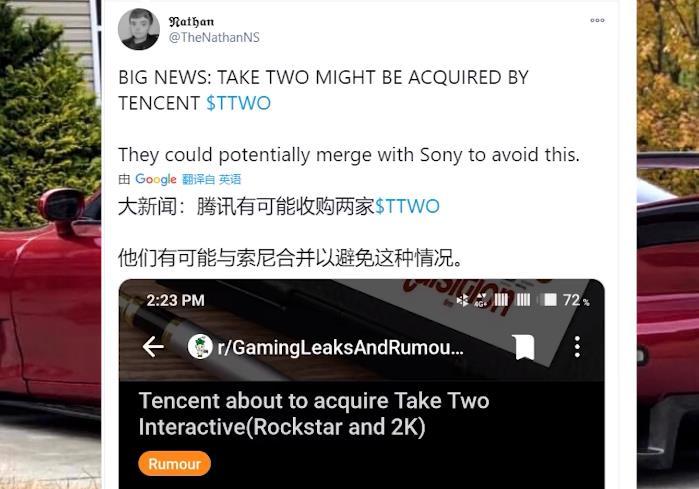Open the $TTWO cashtag in English text
Image resolution: width=699 pixels, height=489 pixels.
[x=238, y=103]
